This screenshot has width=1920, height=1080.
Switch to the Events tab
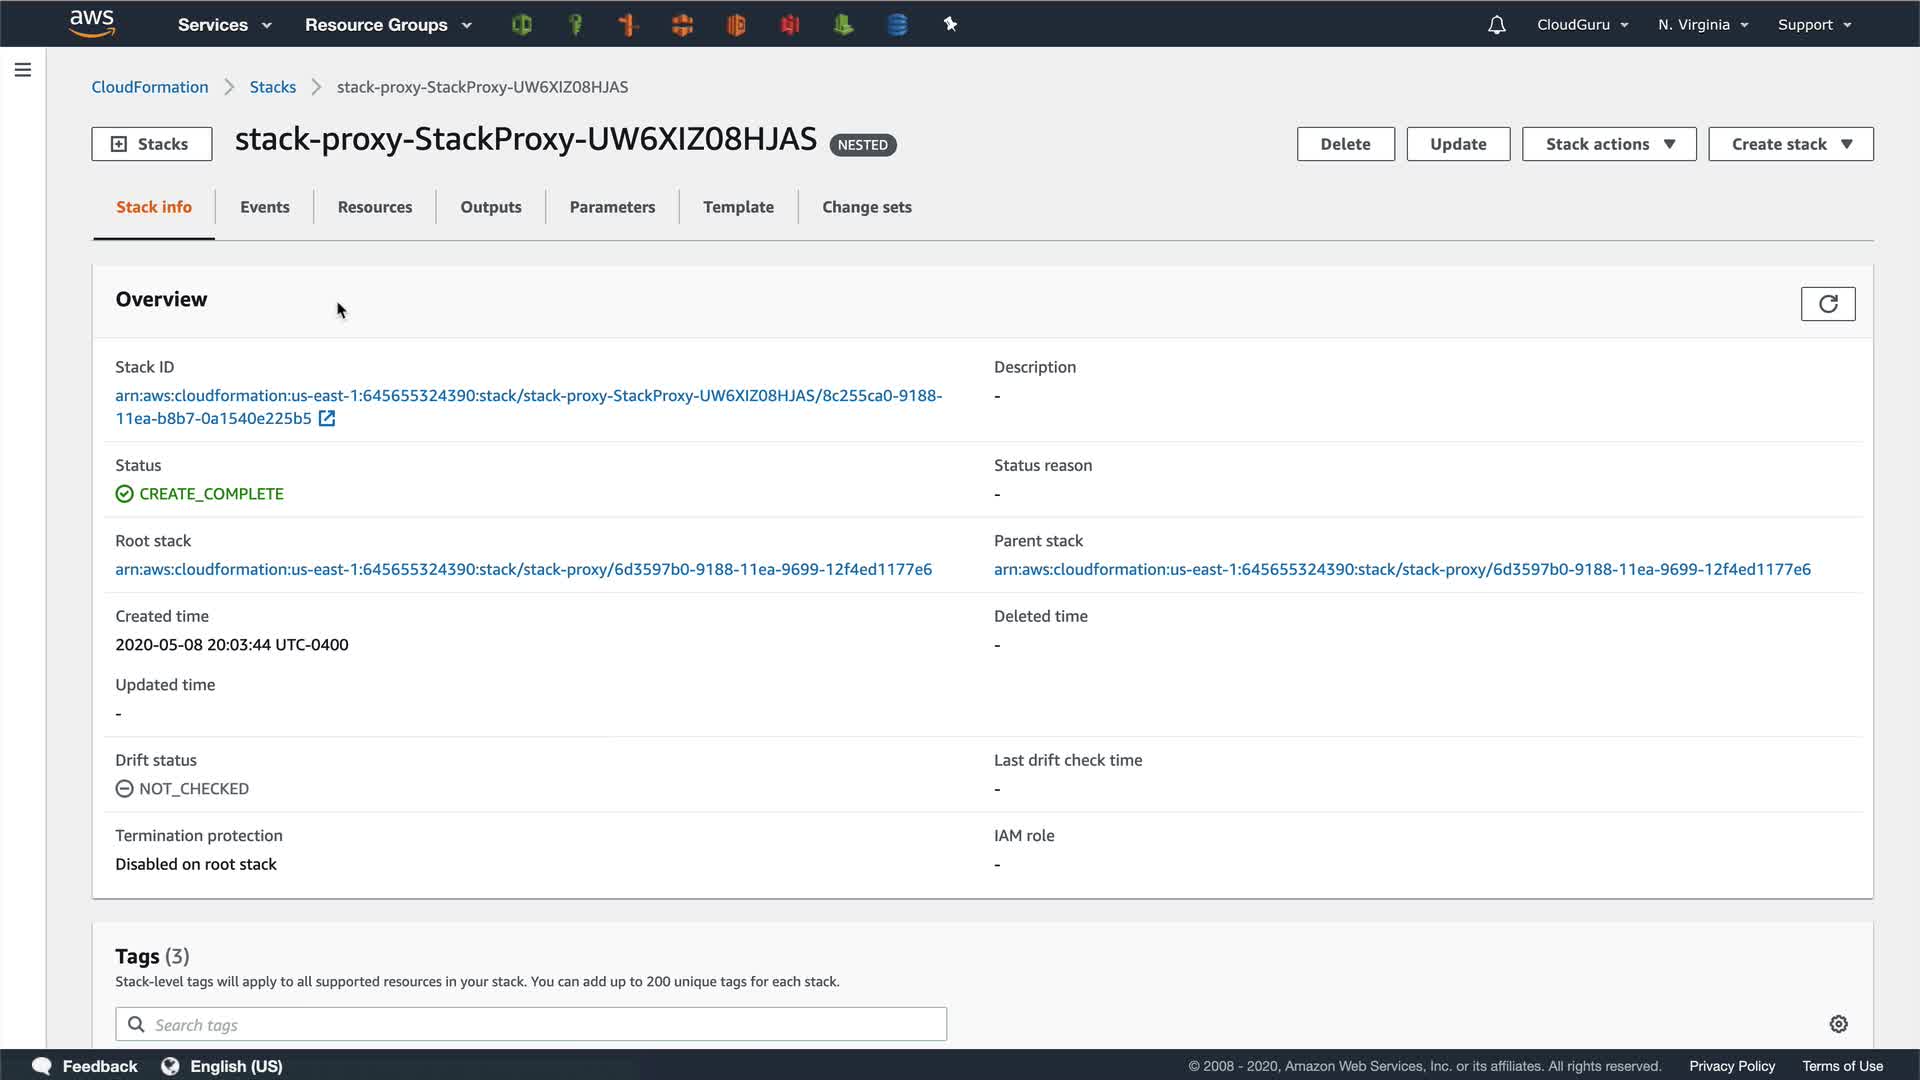(x=264, y=207)
